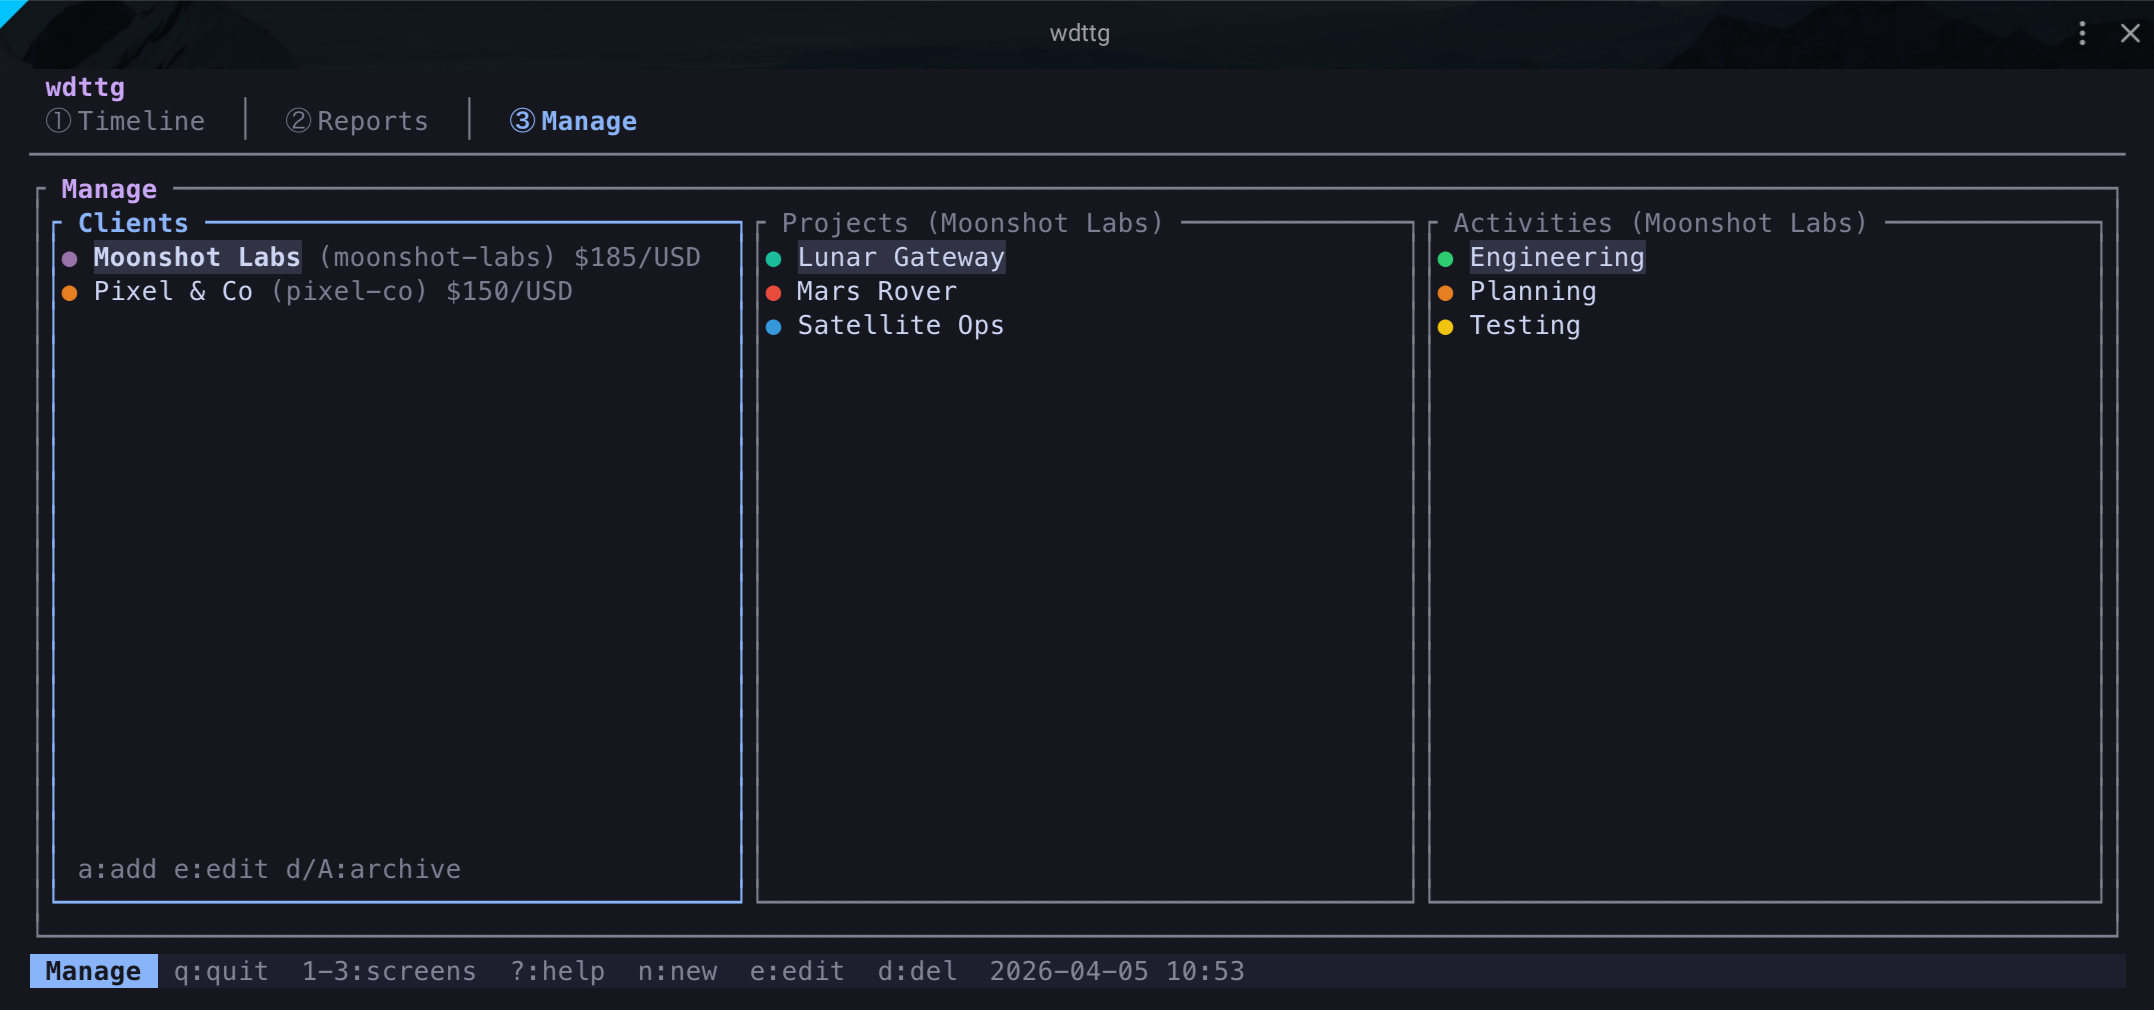This screenshot has height=1010, width=2154.
Task: Select the Mars Rover project
Action: pos(877,291)
